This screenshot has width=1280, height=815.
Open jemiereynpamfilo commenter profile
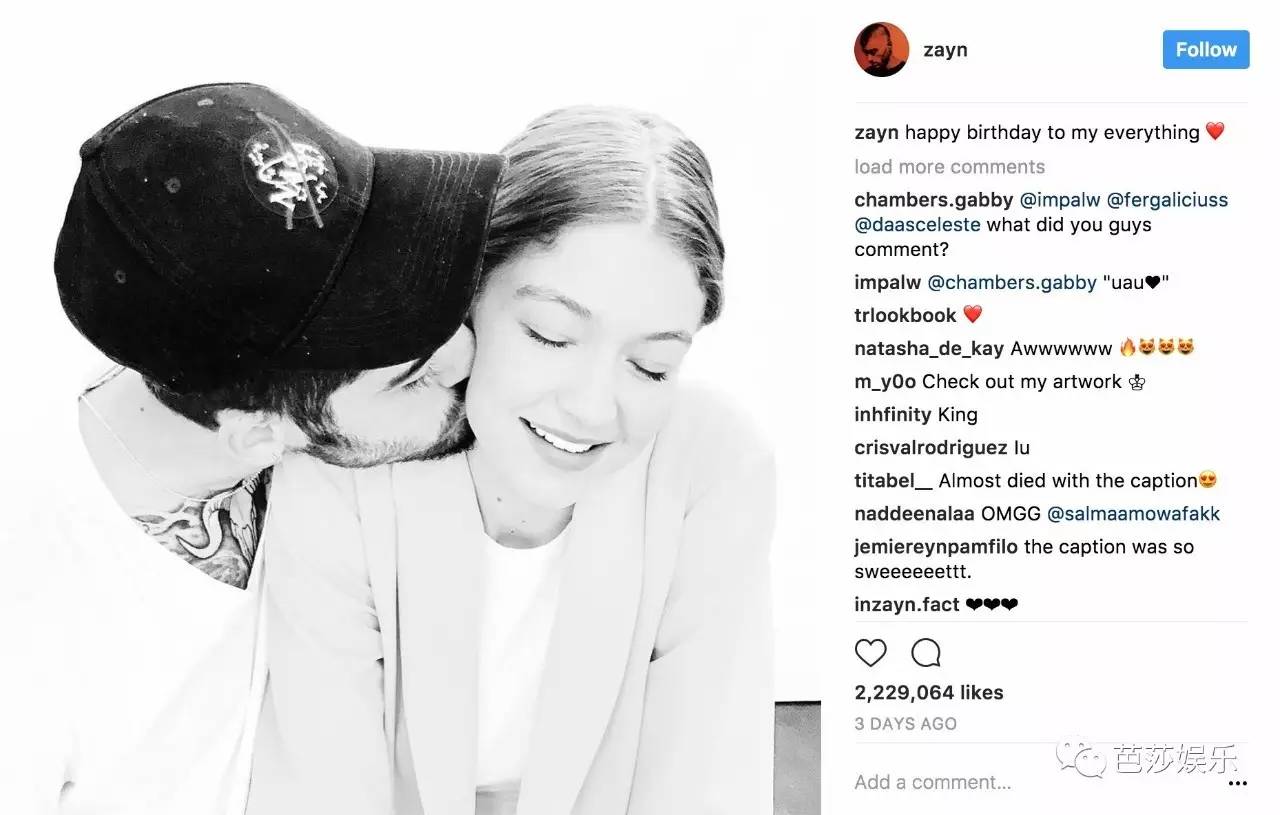click(936, 547)
